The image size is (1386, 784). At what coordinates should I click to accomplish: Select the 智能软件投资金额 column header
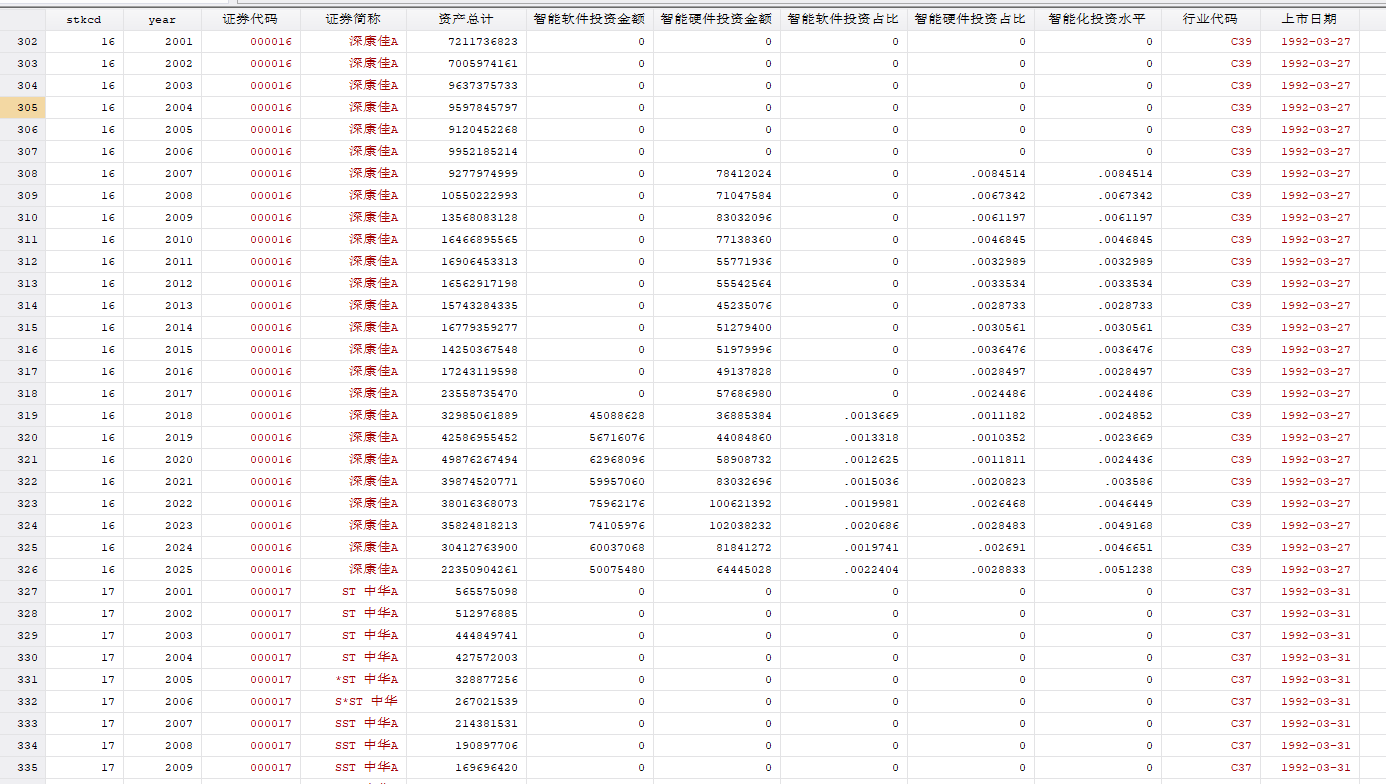pos(589,19)
